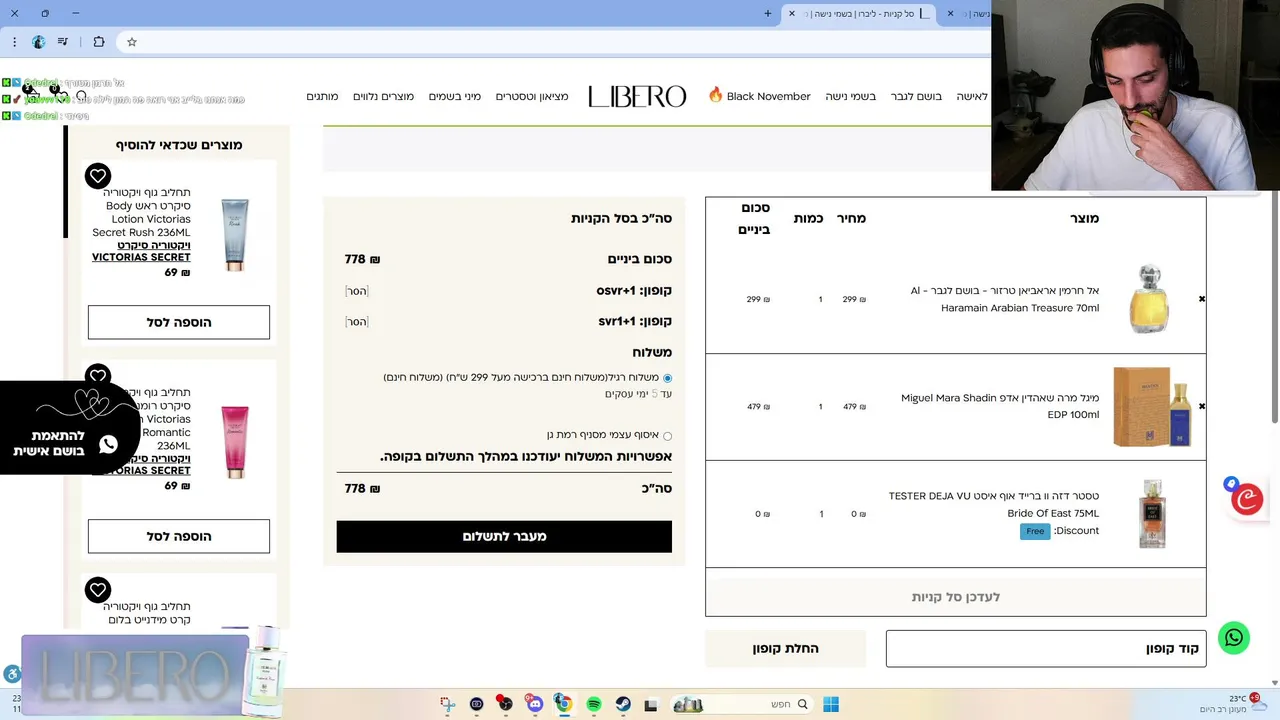The height and width of the screenshot is (720, 1280).
Task: Add Romantic lotion with הוספה לסל
Action: coord(179,536)
